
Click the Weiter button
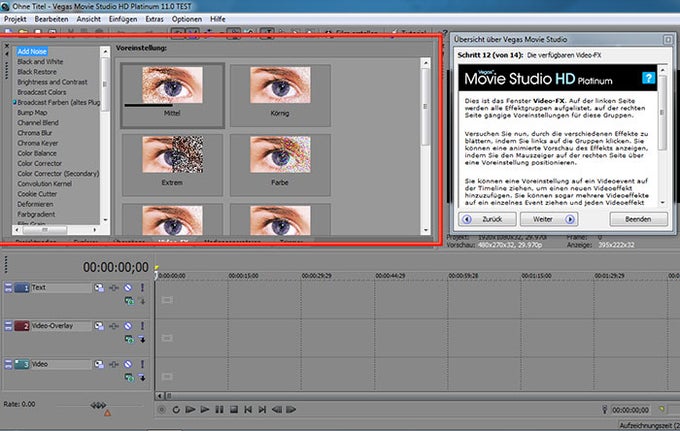point(549,219)
